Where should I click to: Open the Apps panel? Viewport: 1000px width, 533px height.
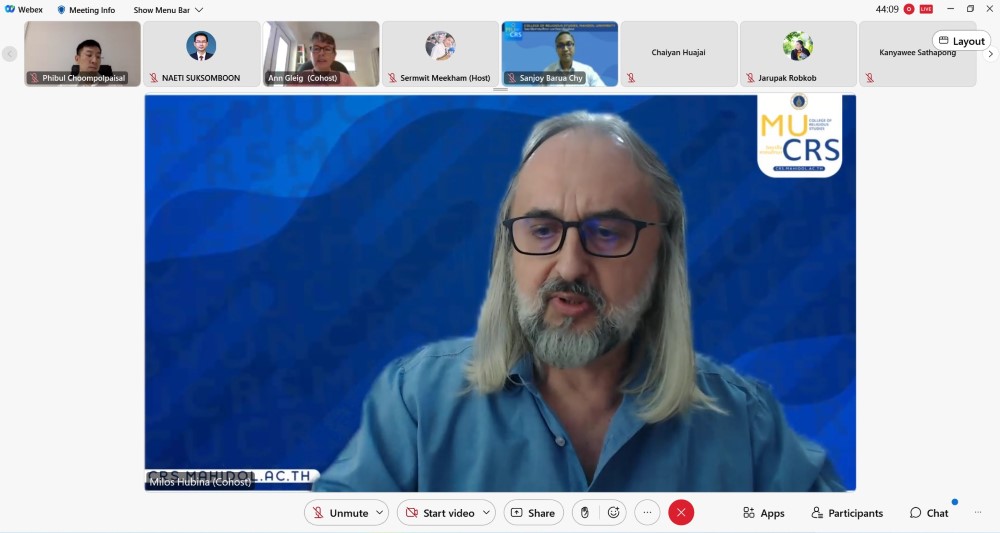(764, 513)
